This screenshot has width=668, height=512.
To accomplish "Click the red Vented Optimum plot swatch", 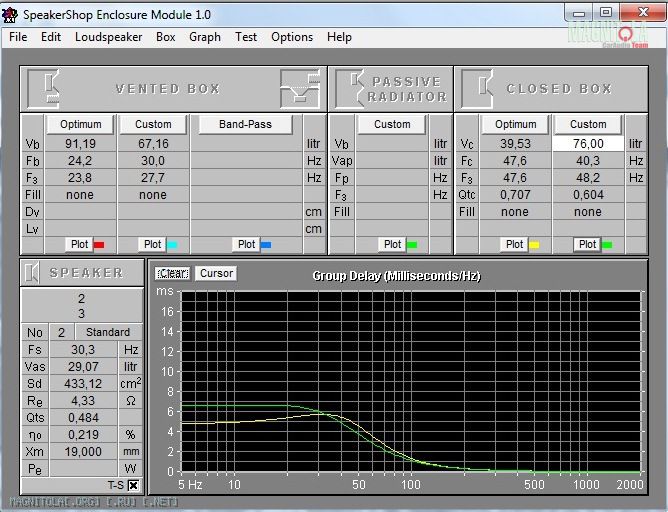I will pyautogui.click(x=99, y=245).
